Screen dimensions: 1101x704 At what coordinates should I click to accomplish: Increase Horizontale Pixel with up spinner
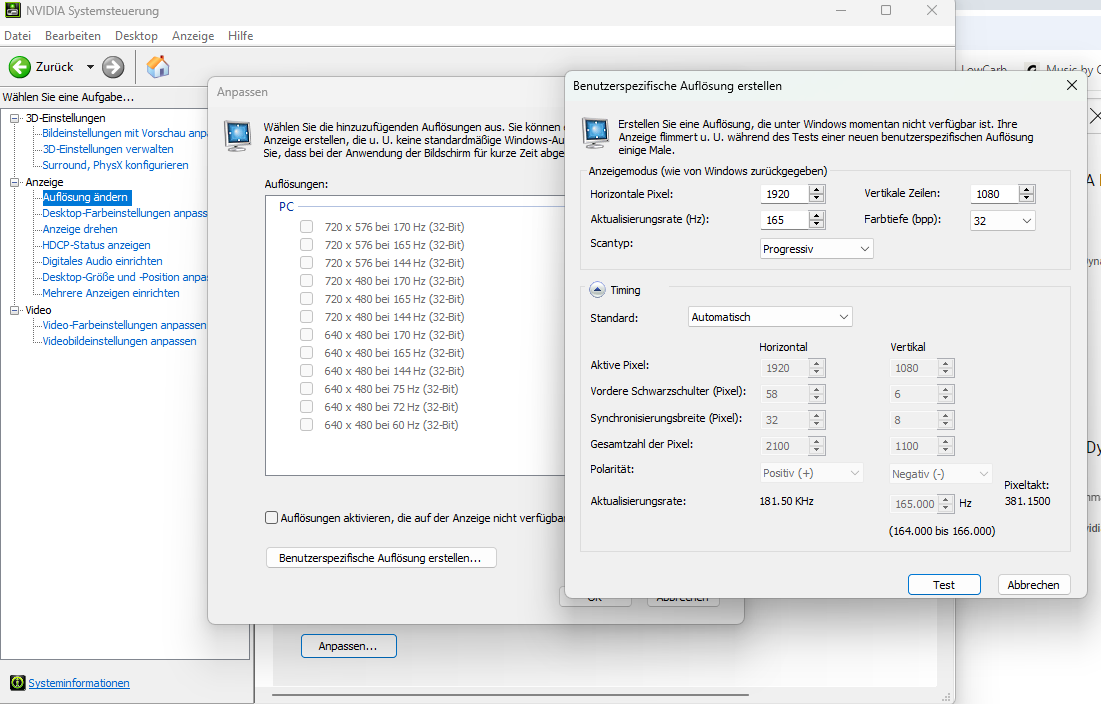(x=817, y=190)
